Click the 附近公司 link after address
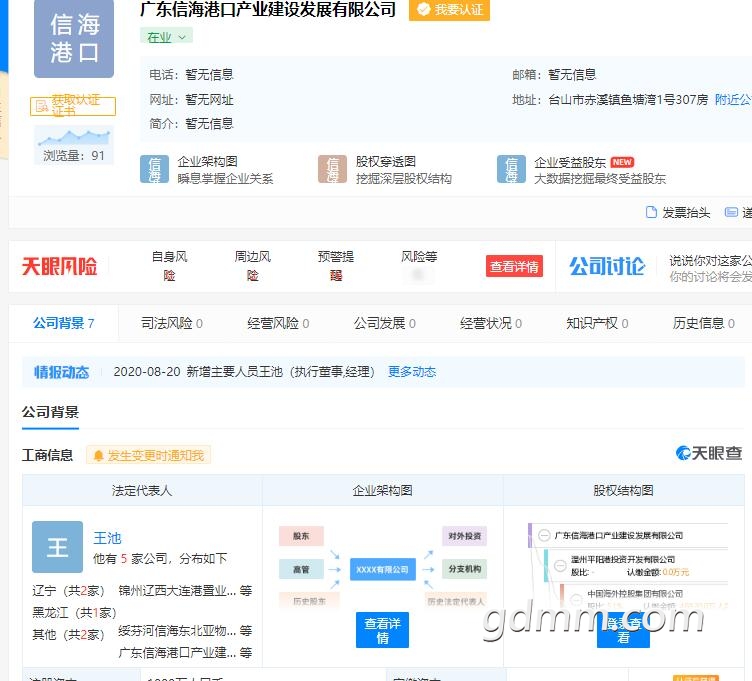Screen dimensions: 752x681 pyautogui.click(x=733, y=100)
